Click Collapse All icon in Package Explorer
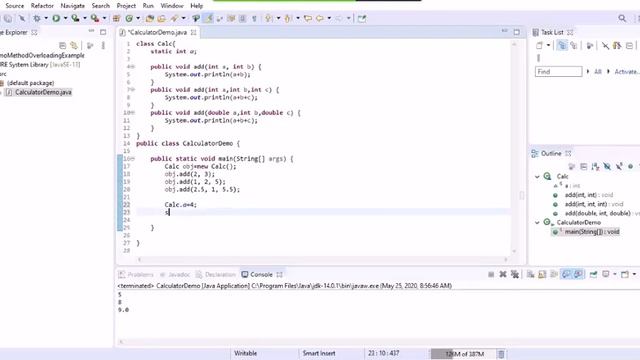The width and height of the screenshot is (640, 360). [62, 45]
